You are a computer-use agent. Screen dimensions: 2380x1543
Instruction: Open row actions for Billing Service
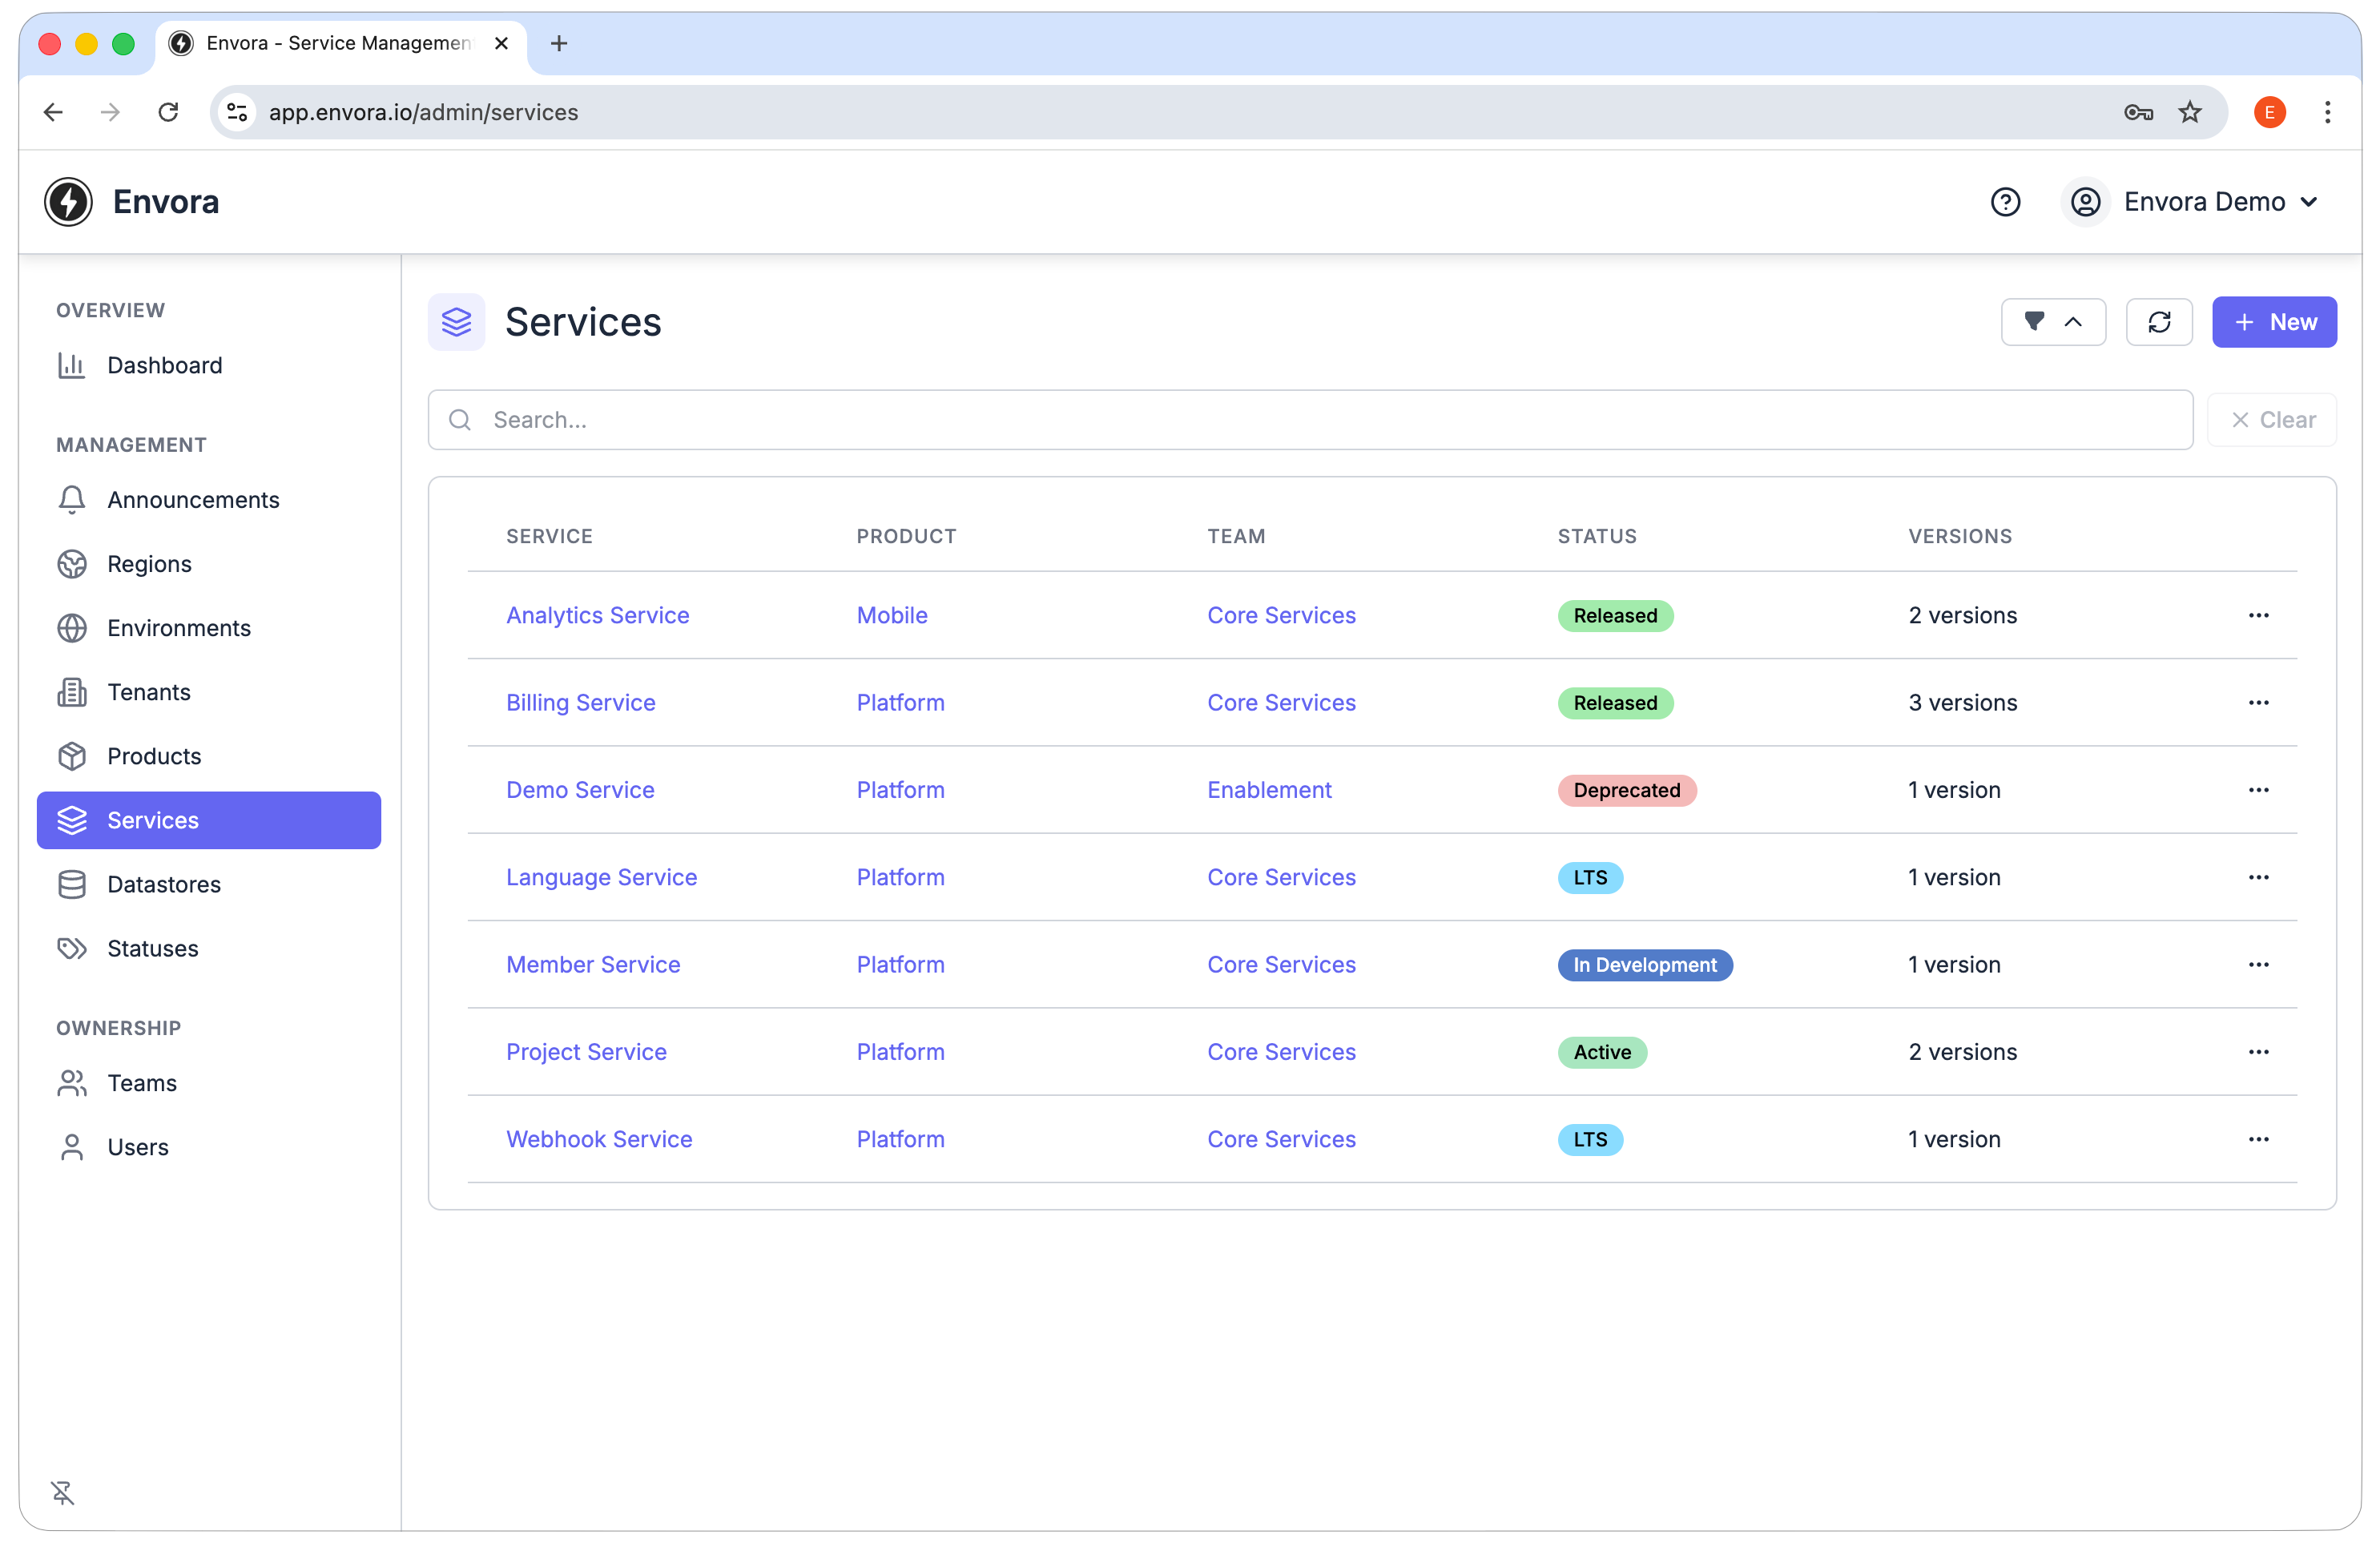pos(2258,702)
